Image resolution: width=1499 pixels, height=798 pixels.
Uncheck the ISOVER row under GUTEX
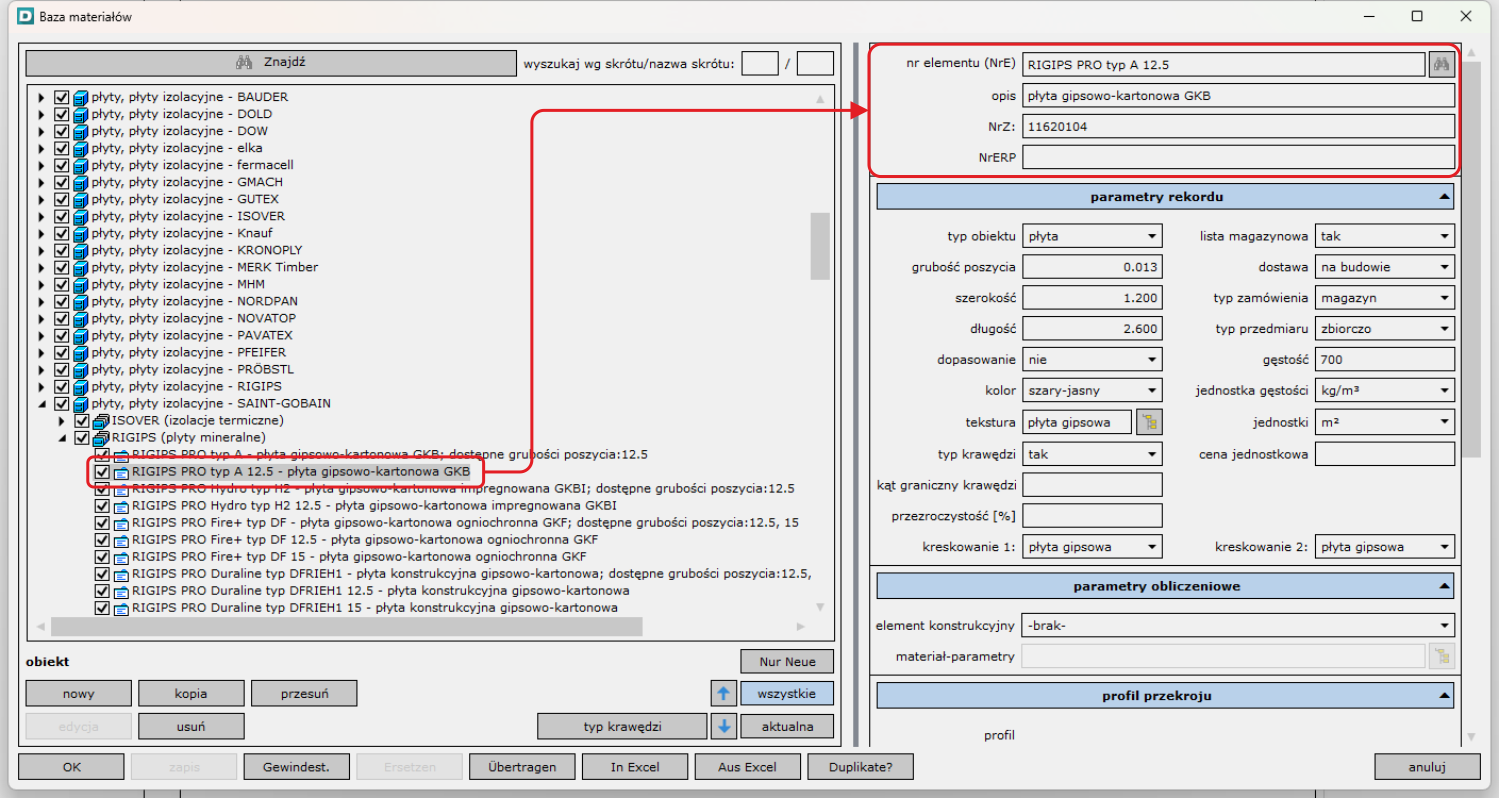click(62, 217)
